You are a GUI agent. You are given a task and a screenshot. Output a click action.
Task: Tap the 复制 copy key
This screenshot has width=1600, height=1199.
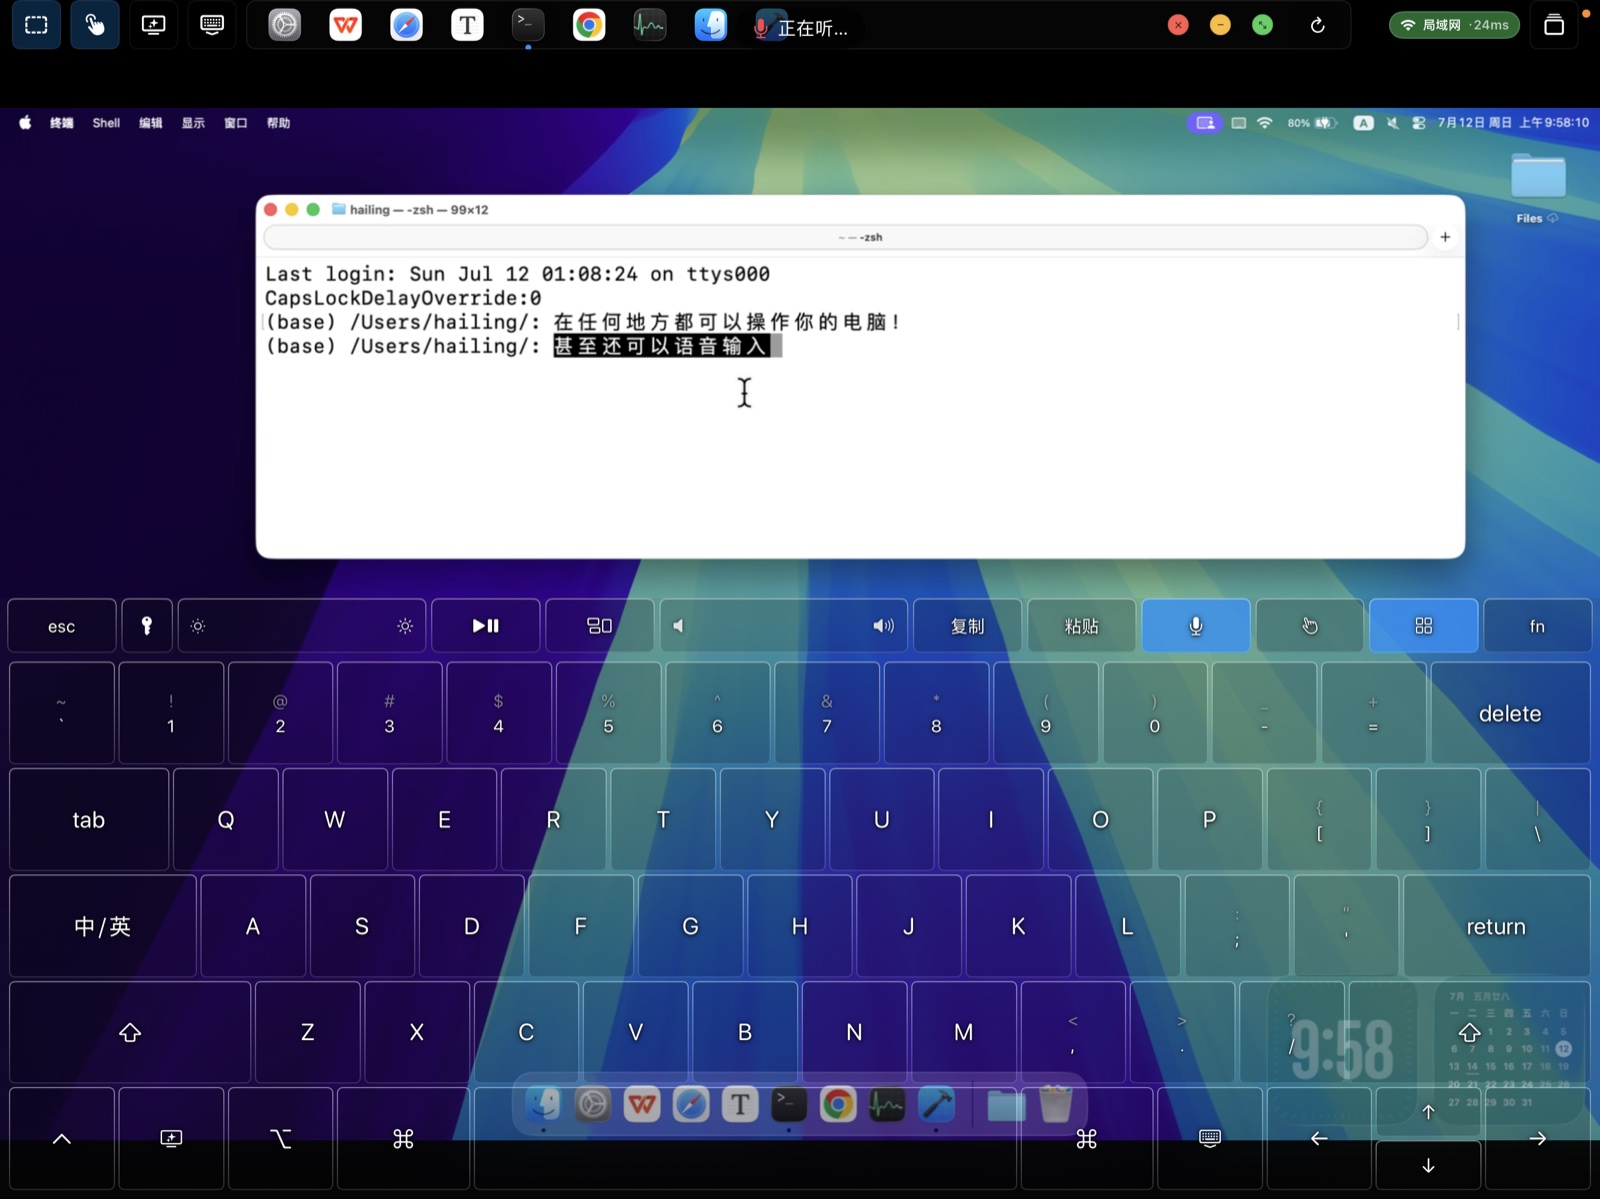pyautogui.click(x=968, y=626)
